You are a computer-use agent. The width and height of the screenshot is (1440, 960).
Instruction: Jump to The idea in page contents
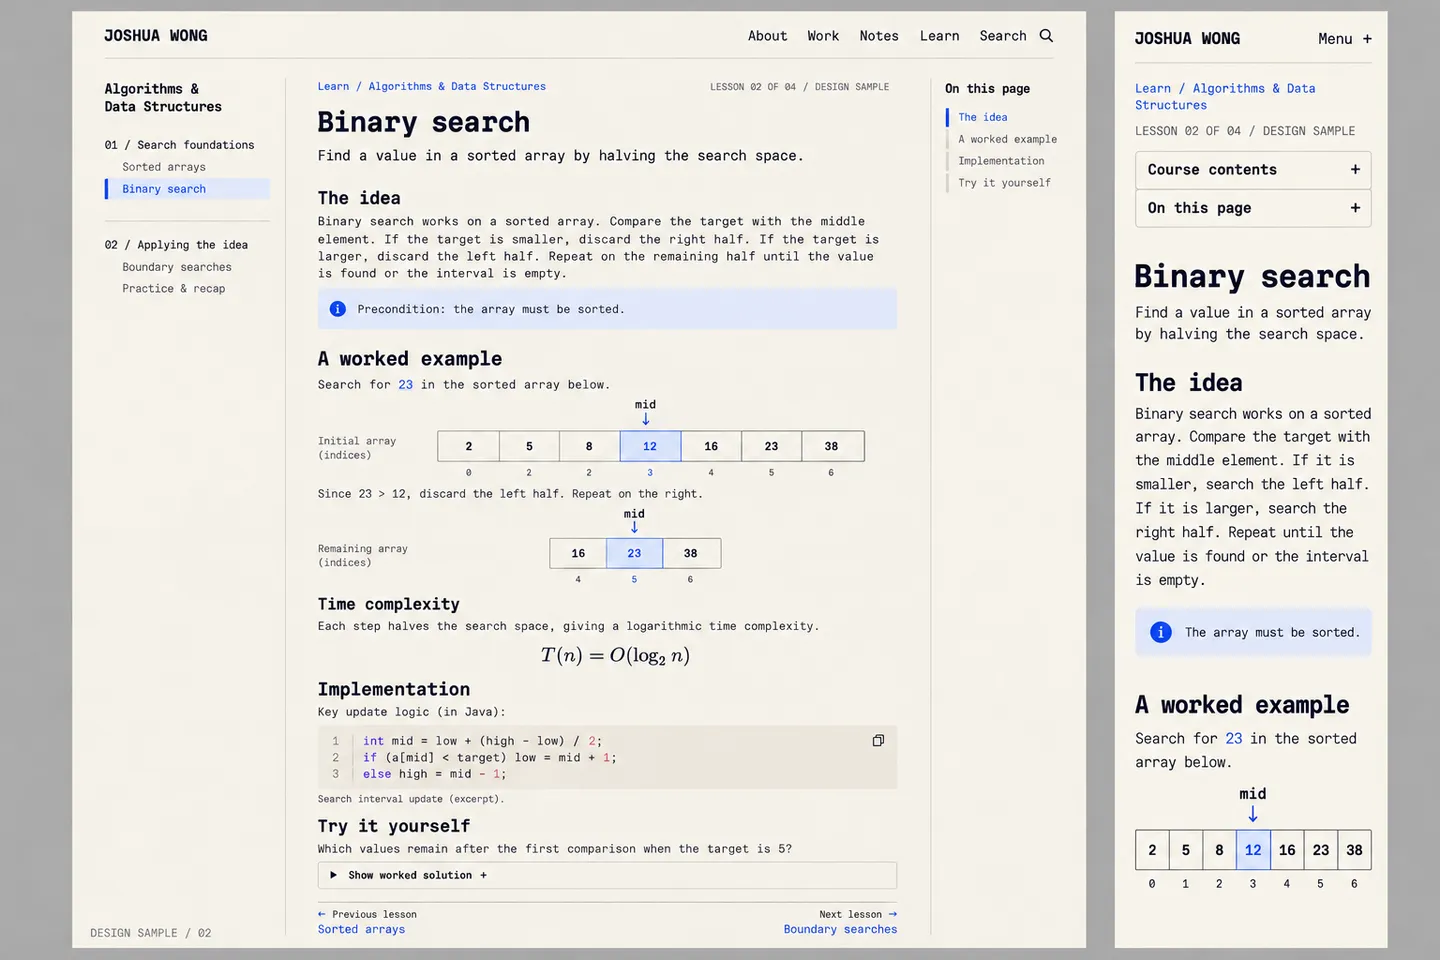pos(983,117)
